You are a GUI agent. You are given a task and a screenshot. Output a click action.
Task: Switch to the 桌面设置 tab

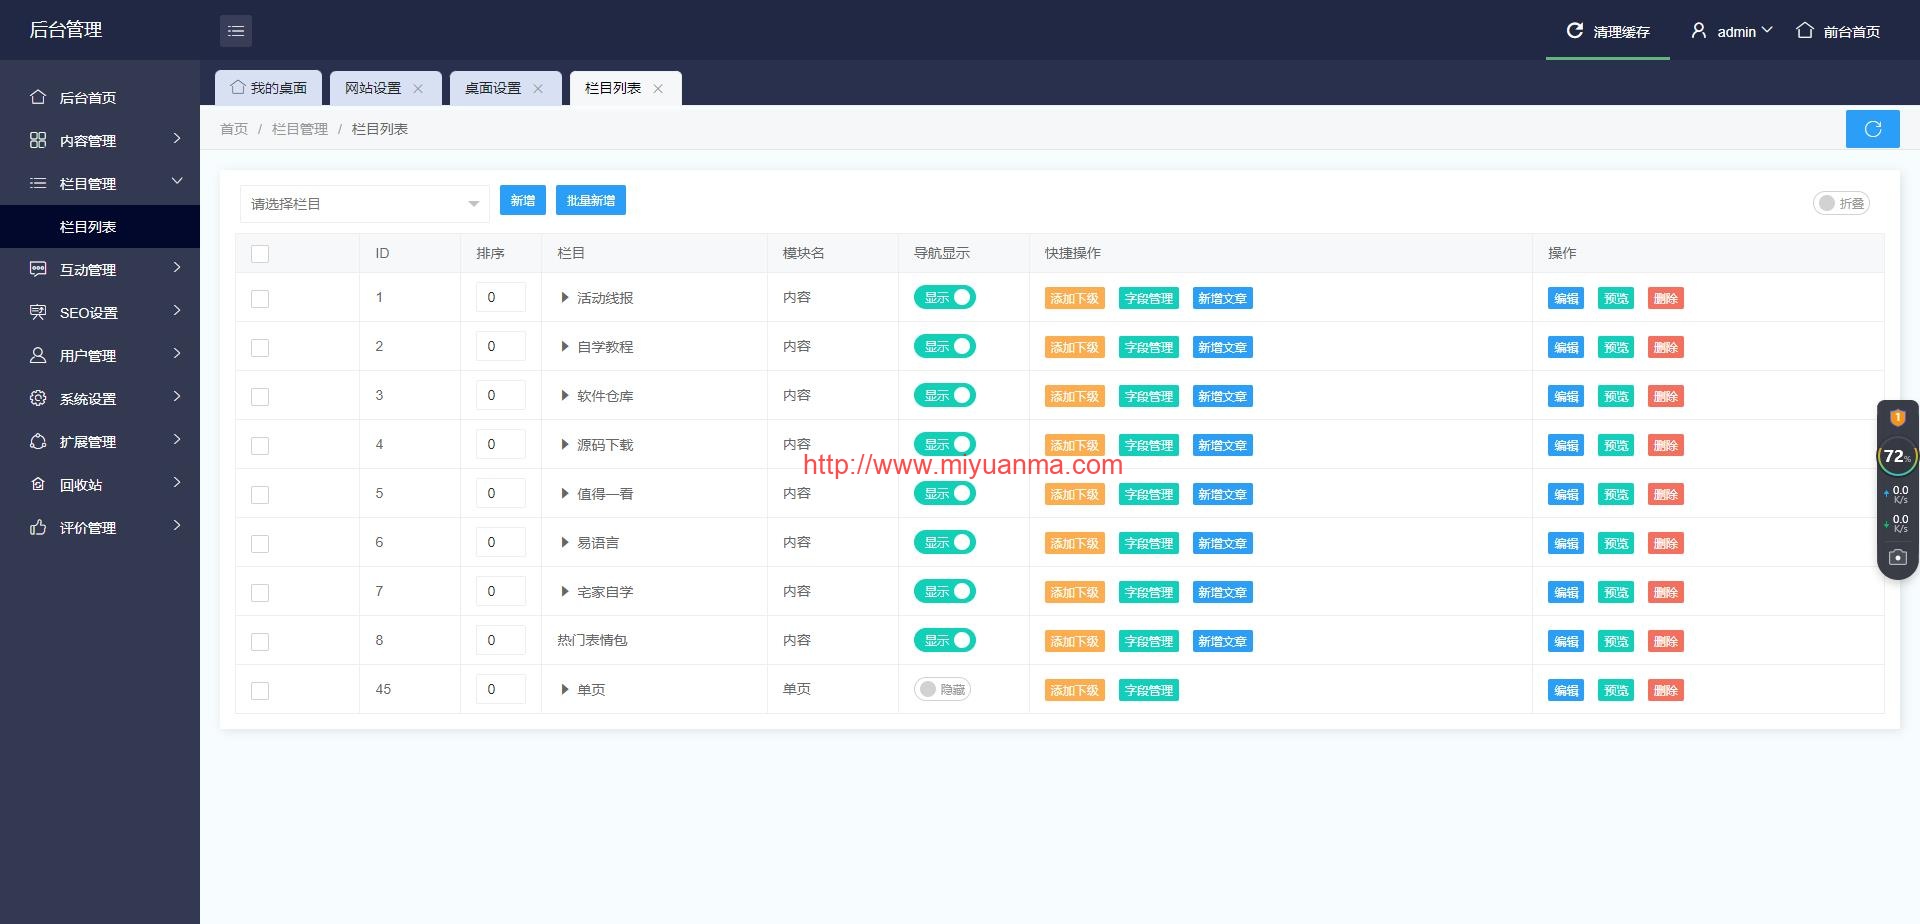coord(493,88)
